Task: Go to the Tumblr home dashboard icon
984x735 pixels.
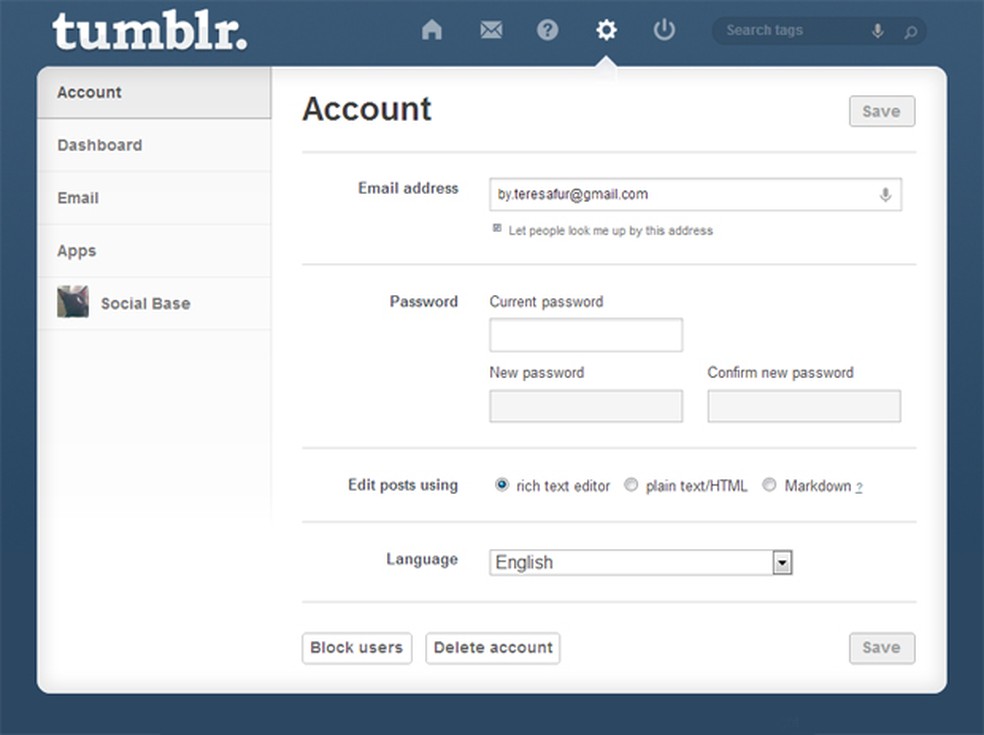Action: [432, 30]
